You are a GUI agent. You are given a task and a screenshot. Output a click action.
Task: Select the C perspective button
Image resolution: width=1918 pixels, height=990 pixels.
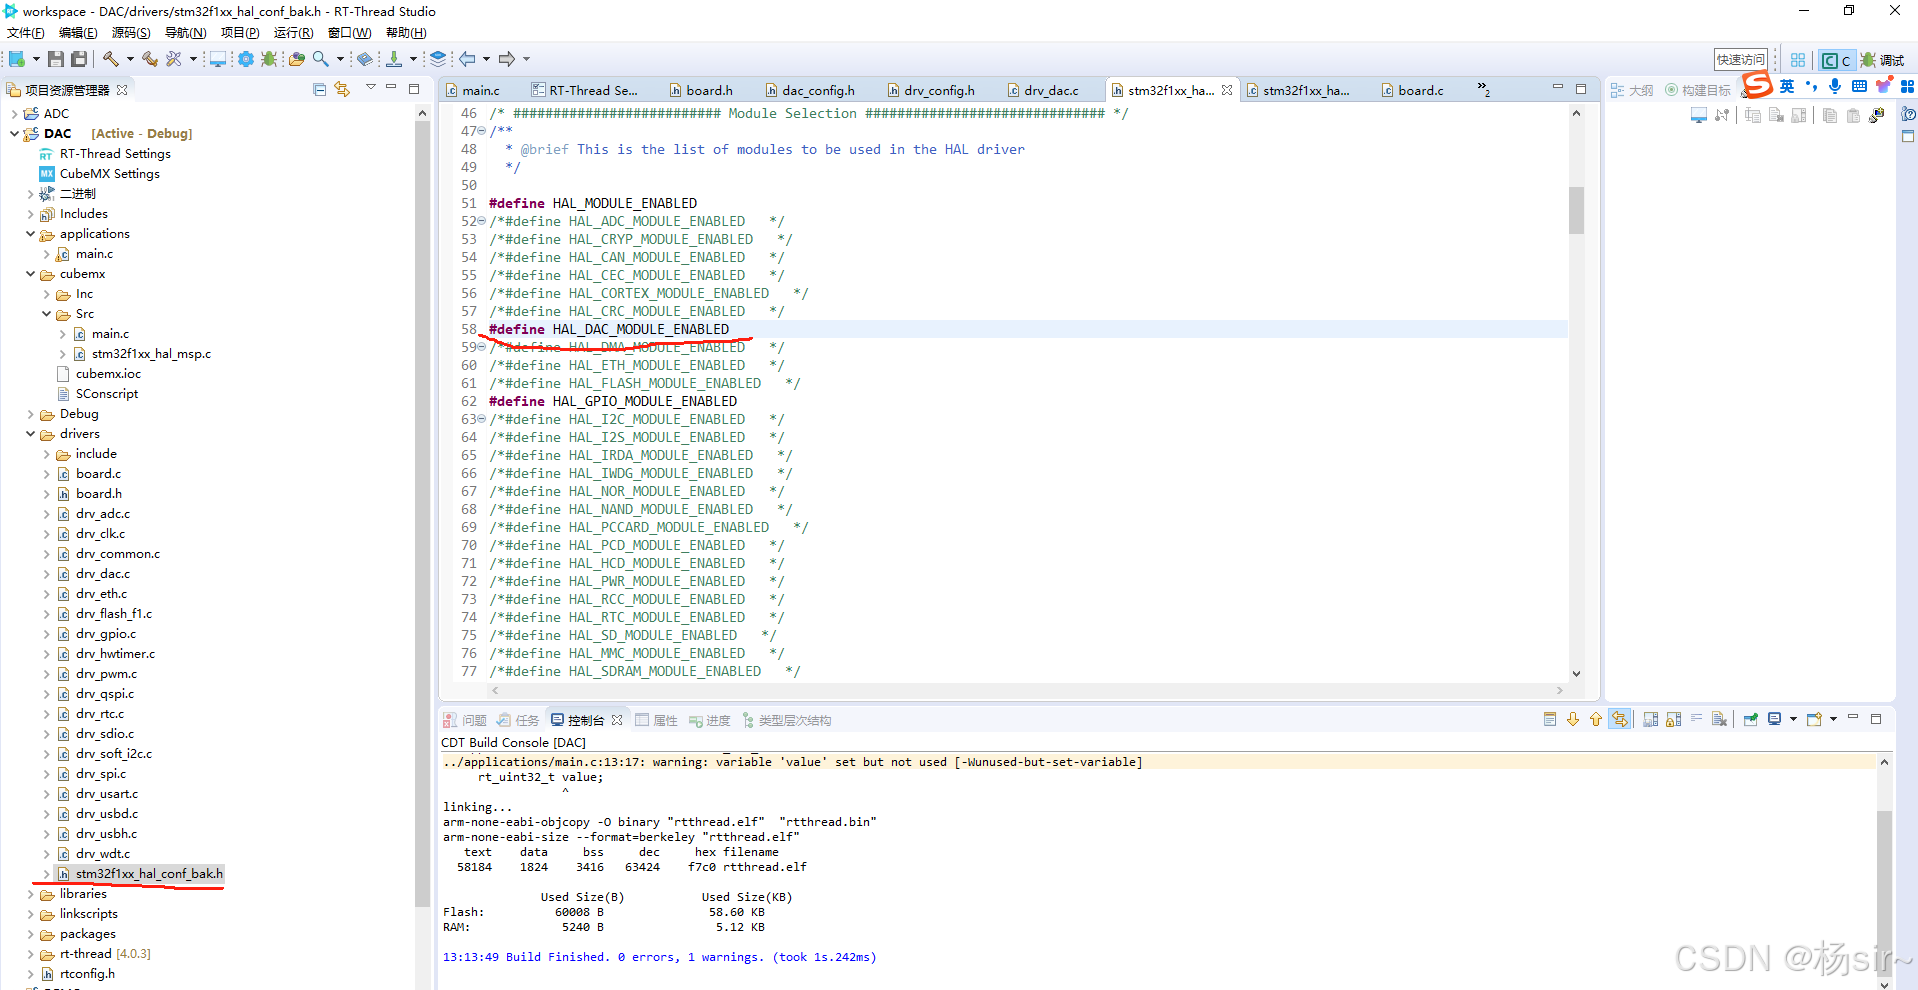pyautogui.click(x=1836, y=60)
